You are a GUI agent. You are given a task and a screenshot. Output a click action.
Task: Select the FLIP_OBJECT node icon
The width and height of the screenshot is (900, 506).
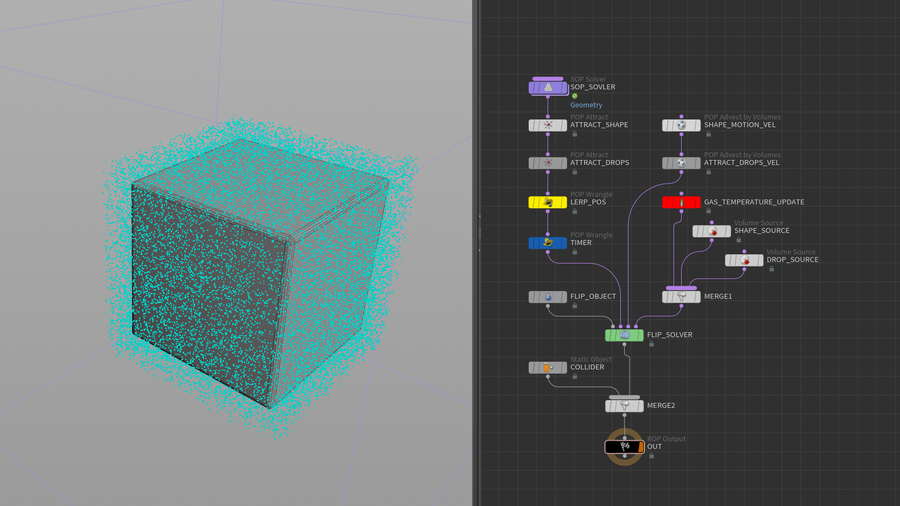[x=548, y=297]
